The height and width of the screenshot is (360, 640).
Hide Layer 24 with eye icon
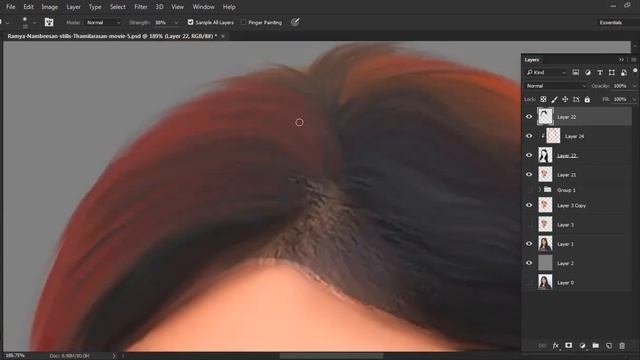tap(529, 136)
